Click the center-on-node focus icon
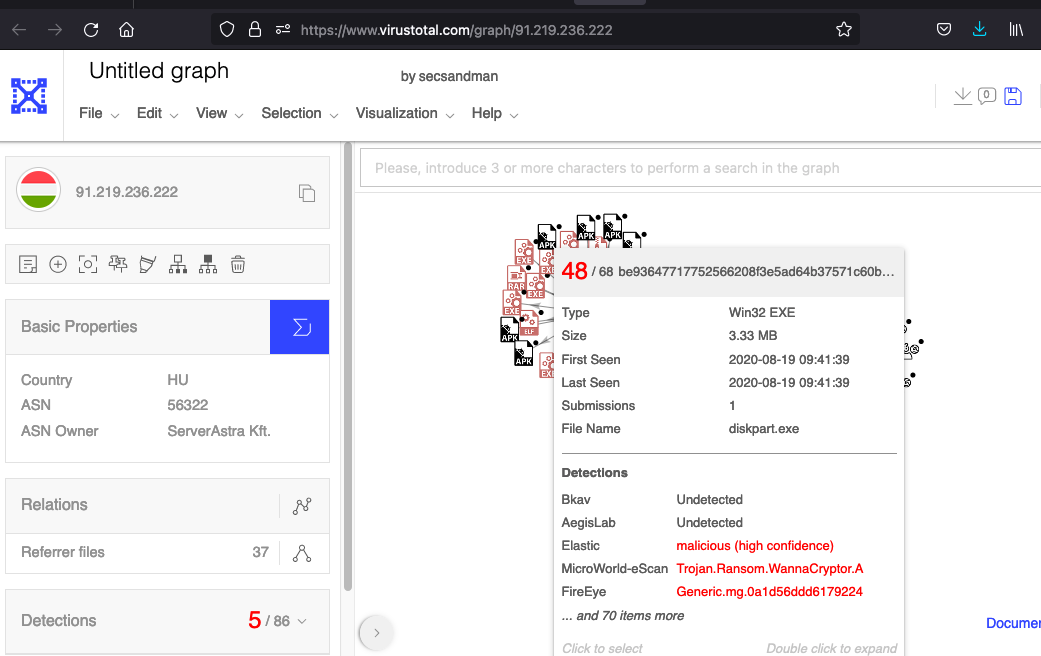 pos(88,264)
